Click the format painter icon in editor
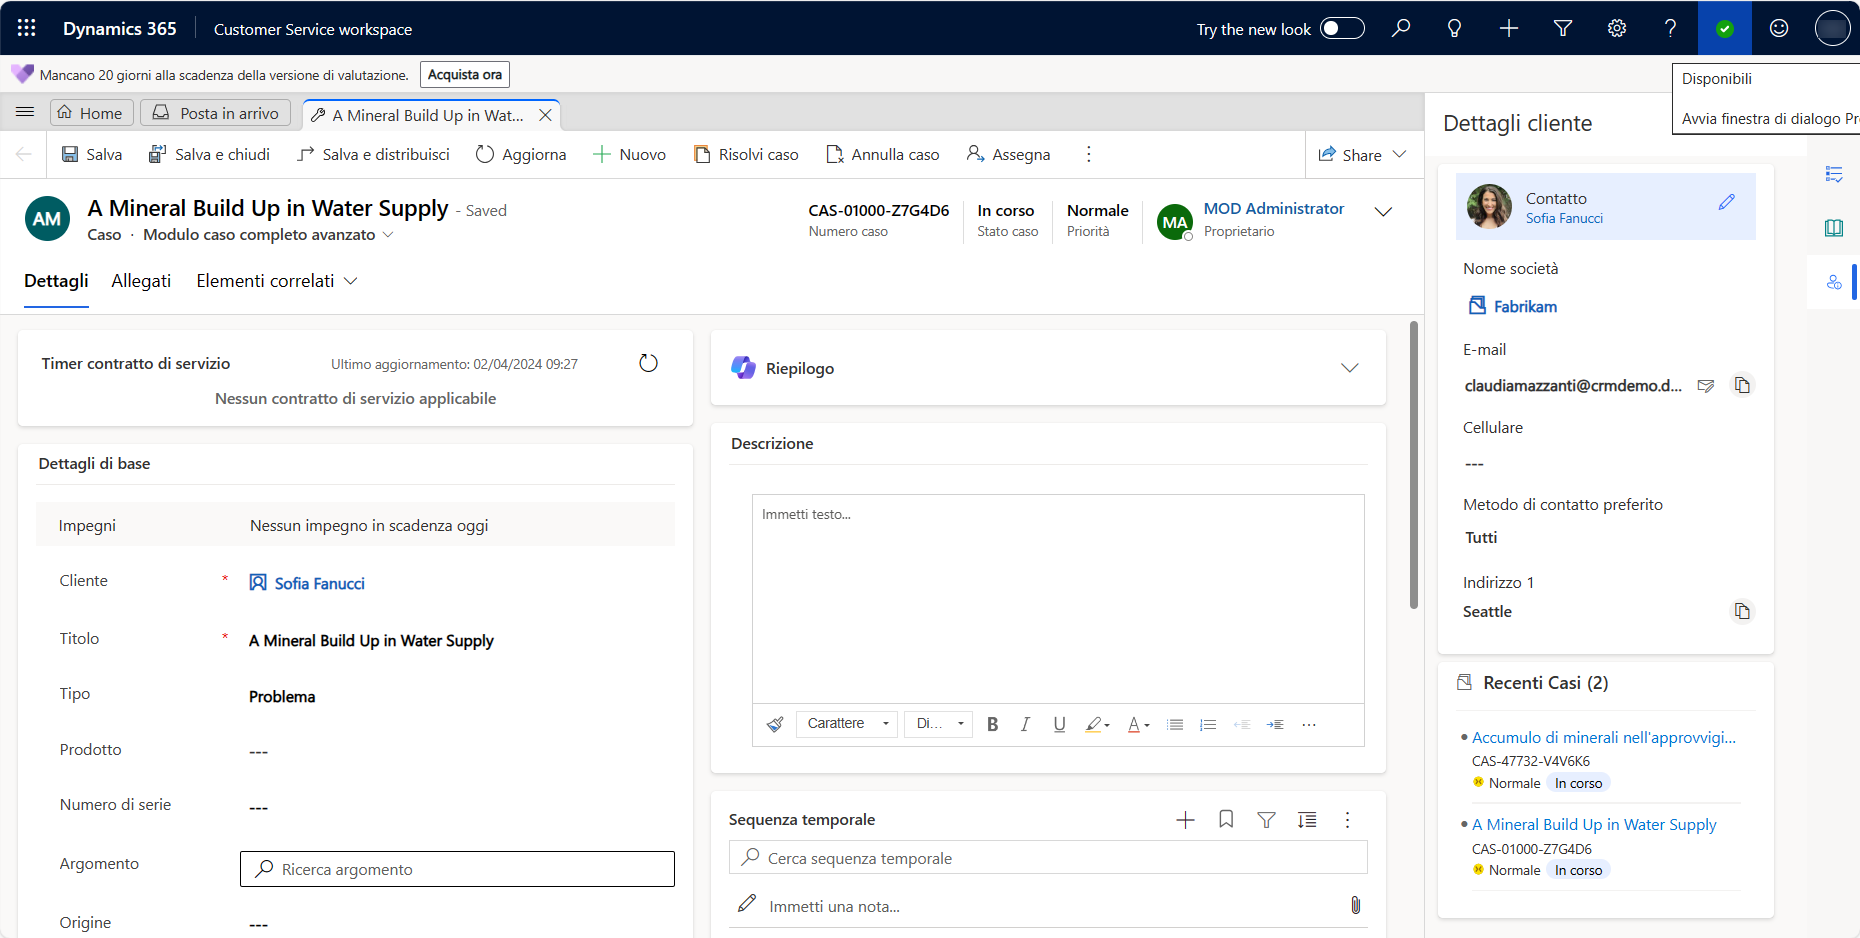The image size is (1860, 938). 775,724
